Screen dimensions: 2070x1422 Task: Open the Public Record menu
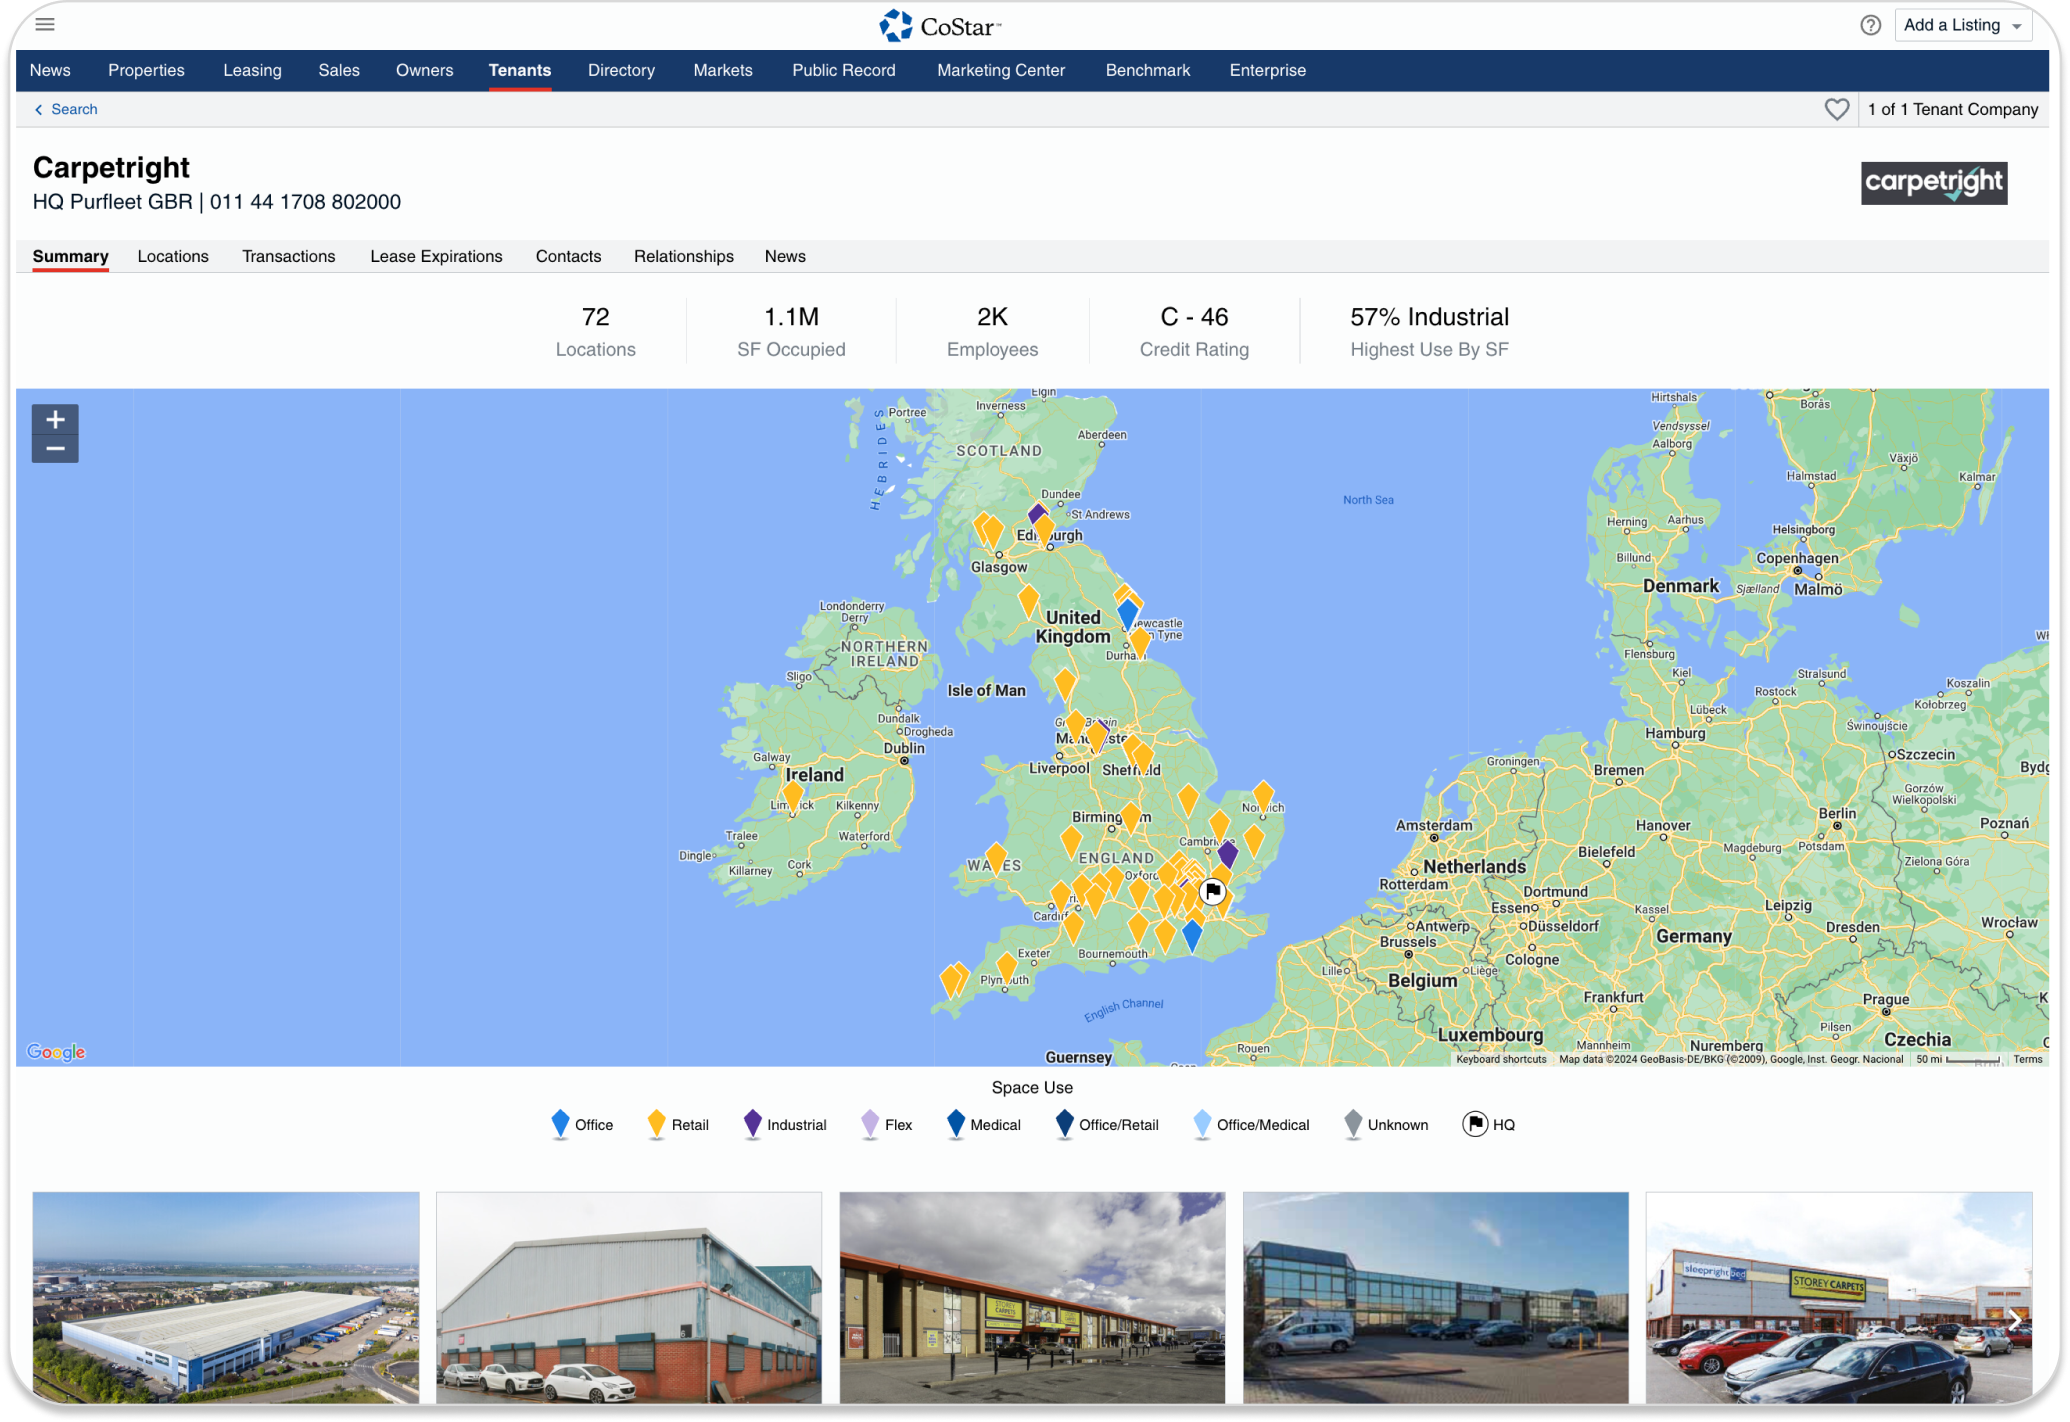coord(843,70)
